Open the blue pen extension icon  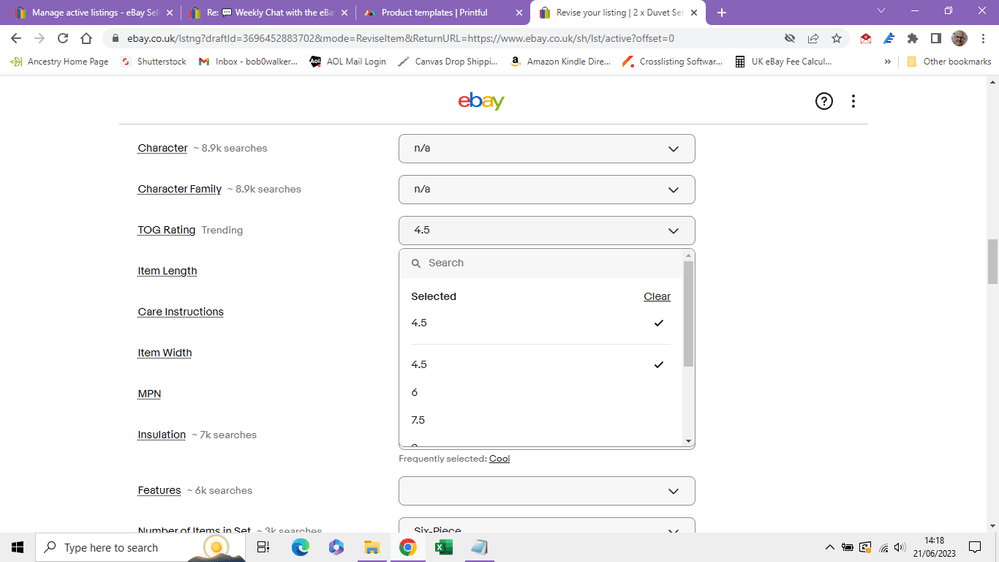pos(889,38)
